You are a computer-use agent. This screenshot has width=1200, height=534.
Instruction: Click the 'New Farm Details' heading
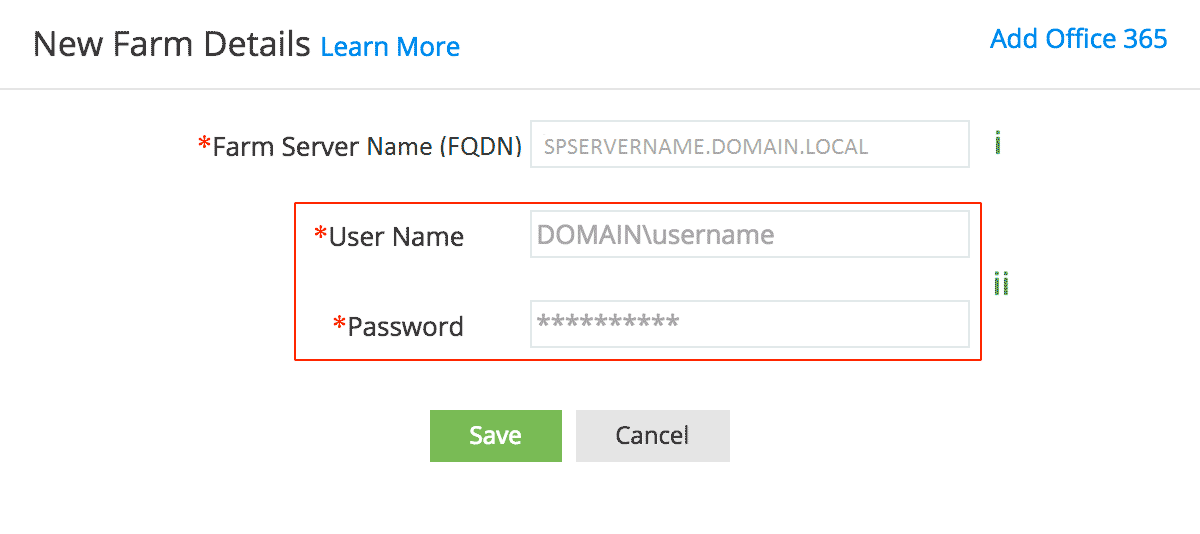point(172,45)
